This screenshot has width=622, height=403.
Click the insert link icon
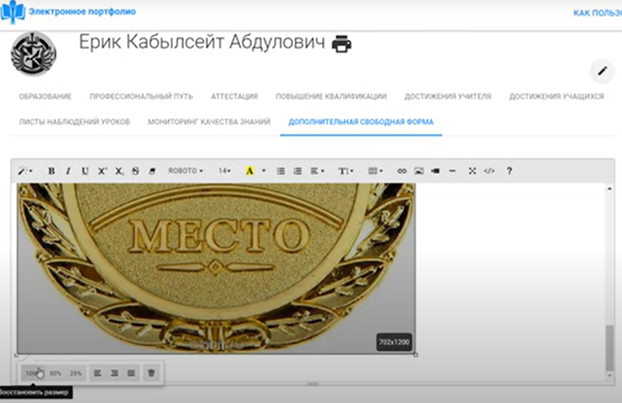(402, 171)
